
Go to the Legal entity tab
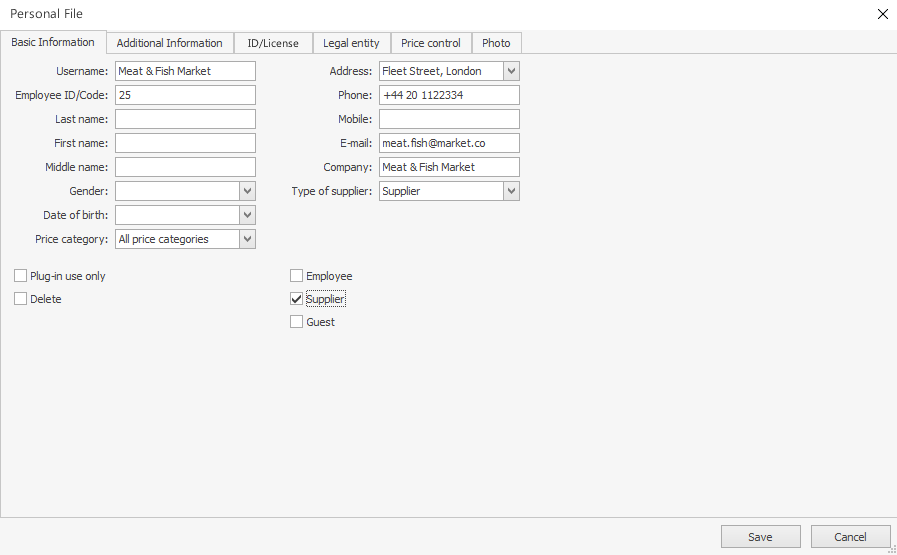tap(351, 43)
